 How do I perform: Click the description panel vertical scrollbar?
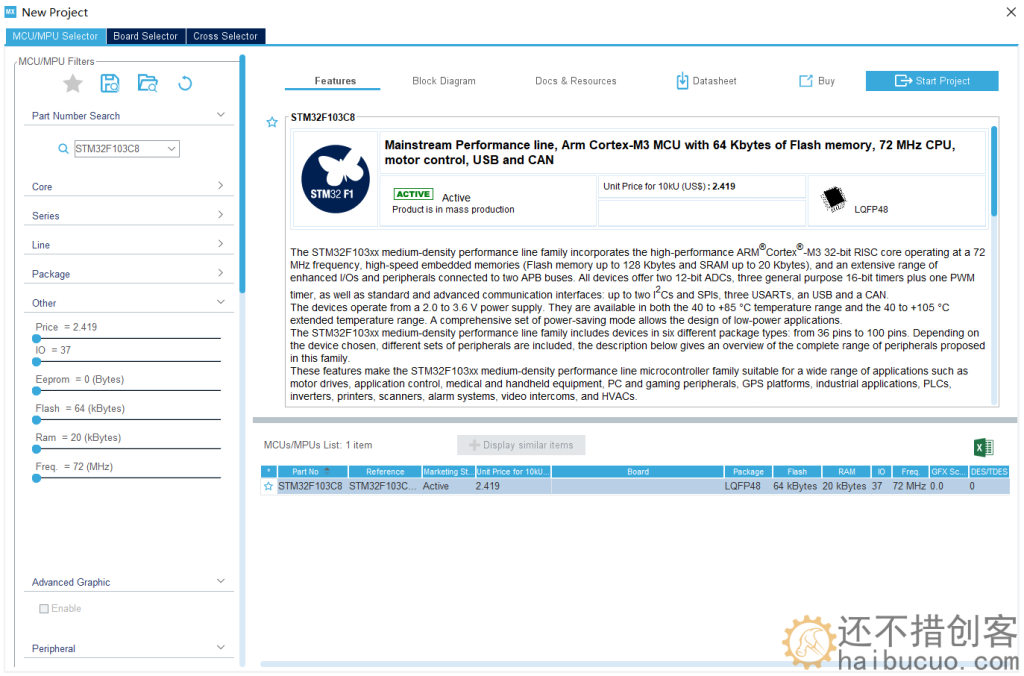point(994,171)
